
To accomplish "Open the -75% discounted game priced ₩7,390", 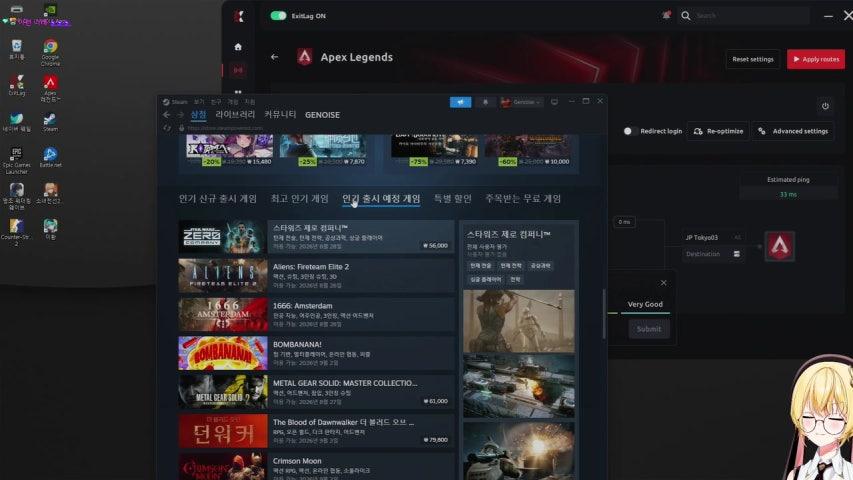I will click(x=435, y=150).
